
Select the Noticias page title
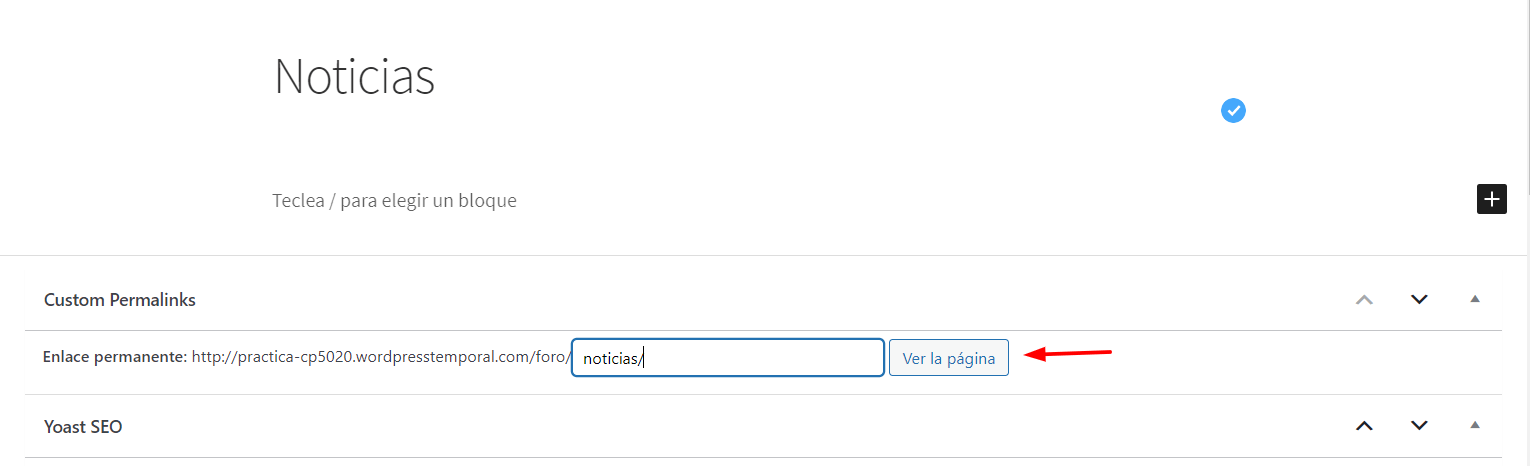[x=354, y=76]
